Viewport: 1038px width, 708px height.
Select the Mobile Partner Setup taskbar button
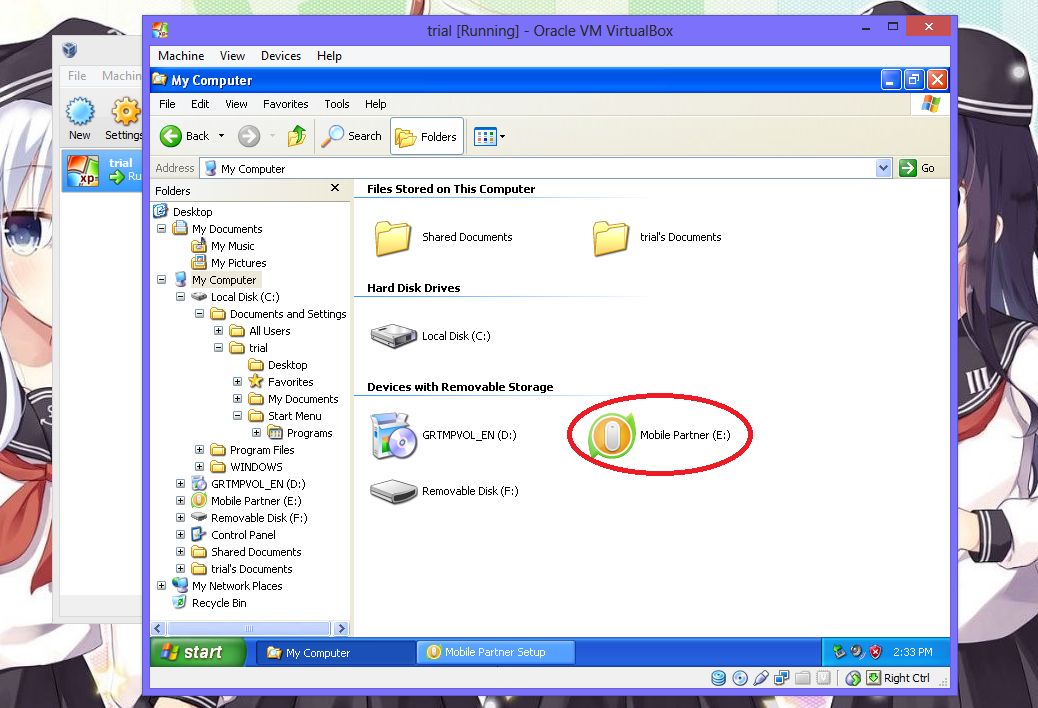[495, 651]
